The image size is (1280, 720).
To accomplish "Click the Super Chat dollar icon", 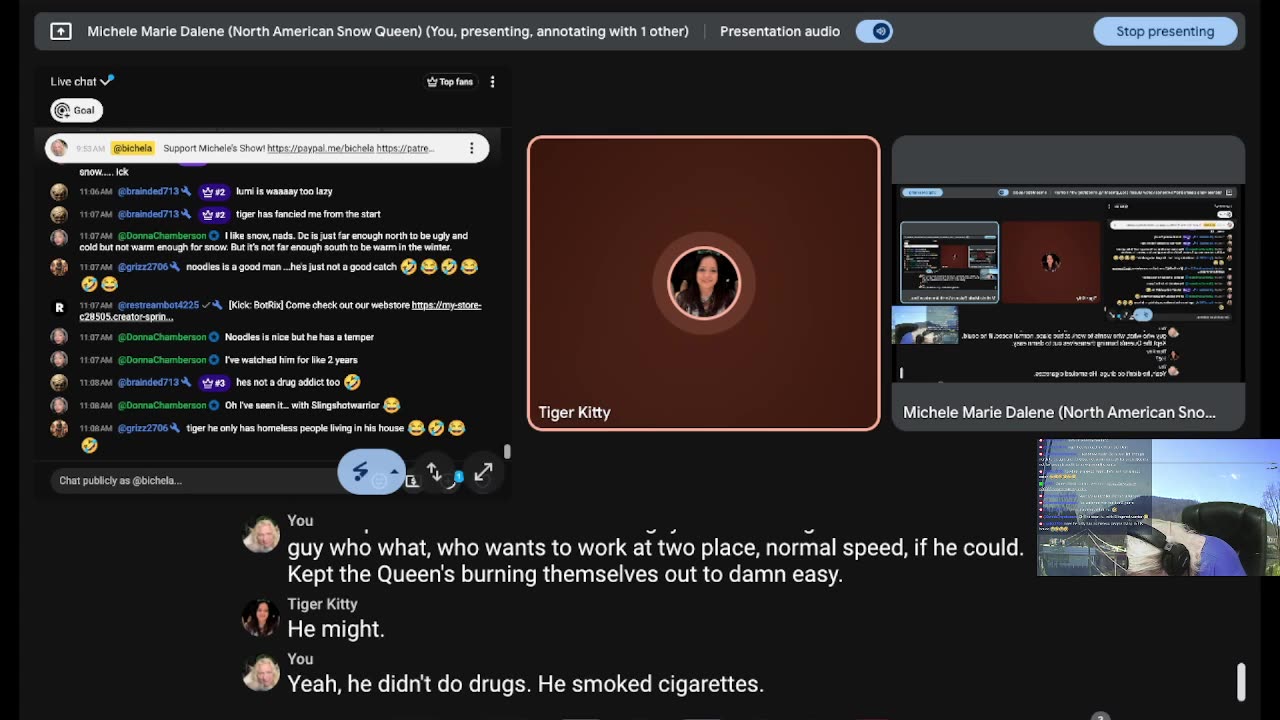I will coord(411,481).
